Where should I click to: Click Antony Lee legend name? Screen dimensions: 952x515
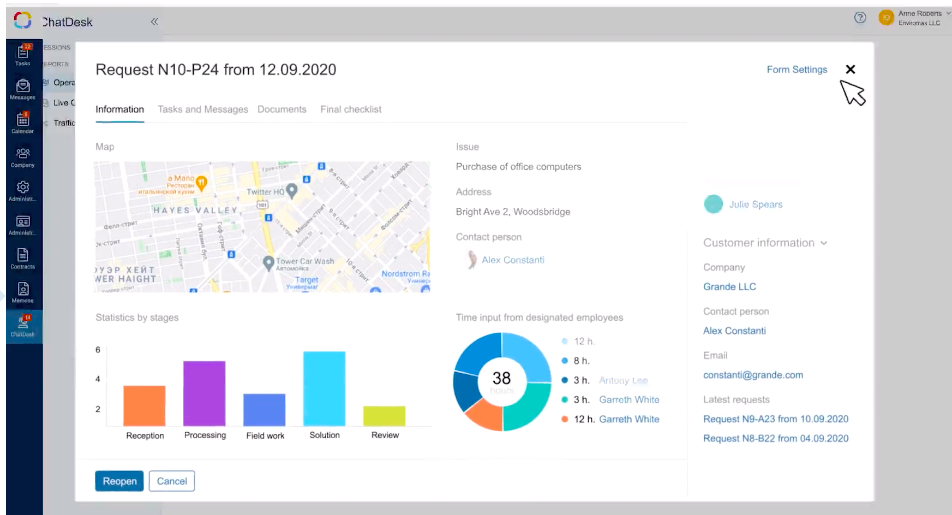pyautogui.click(x=624, y=380)
